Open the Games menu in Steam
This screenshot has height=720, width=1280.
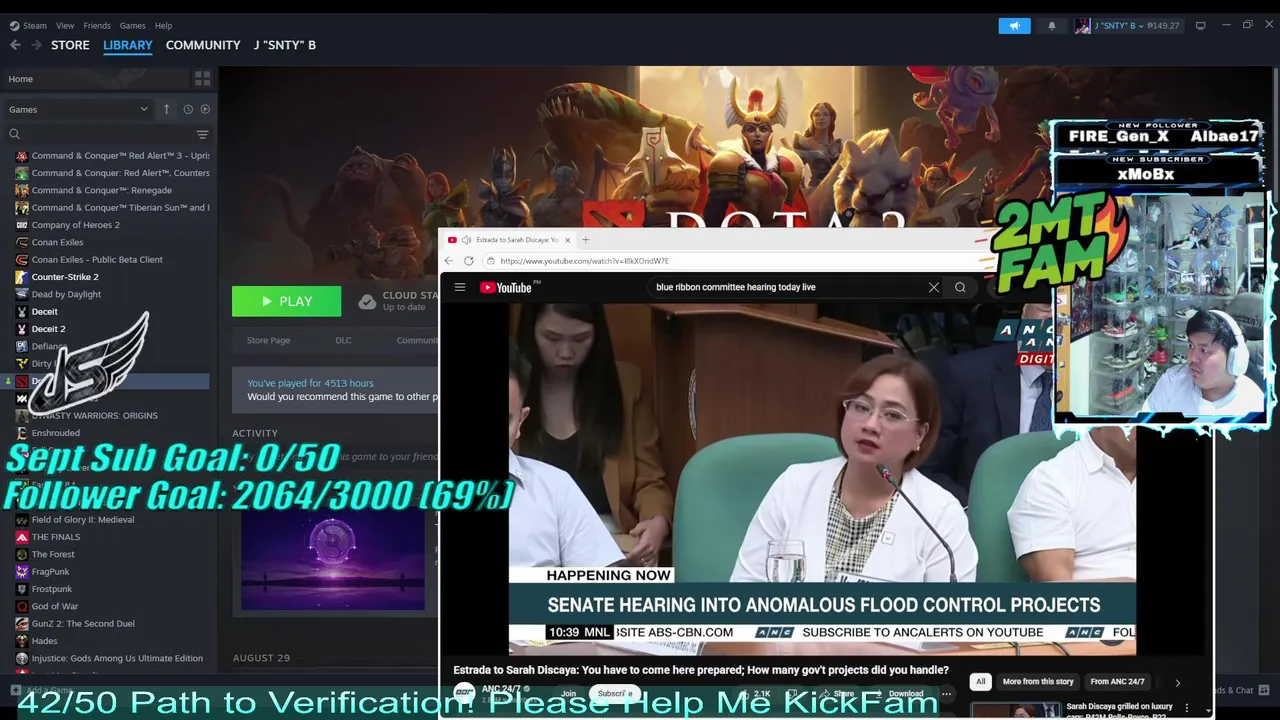[132, 25]
